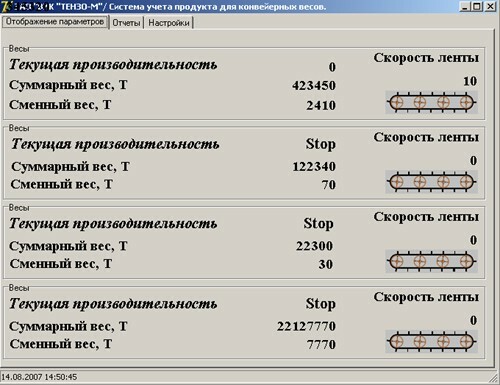The width and height of the screenshot is (500, 385).
Task: Click the conveyor belt icon in second scale panel
Action: point(431,182)
